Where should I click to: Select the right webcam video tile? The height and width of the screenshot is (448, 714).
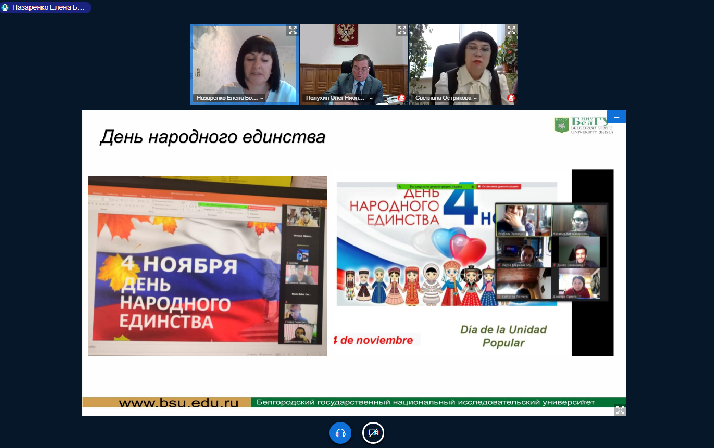465,62
